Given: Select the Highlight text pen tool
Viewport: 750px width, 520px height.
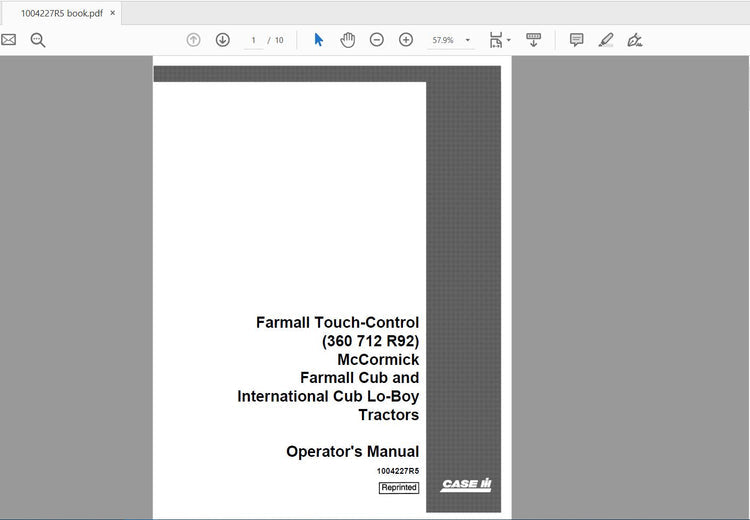Looking at the screenshot, I should tap(606, 40).
